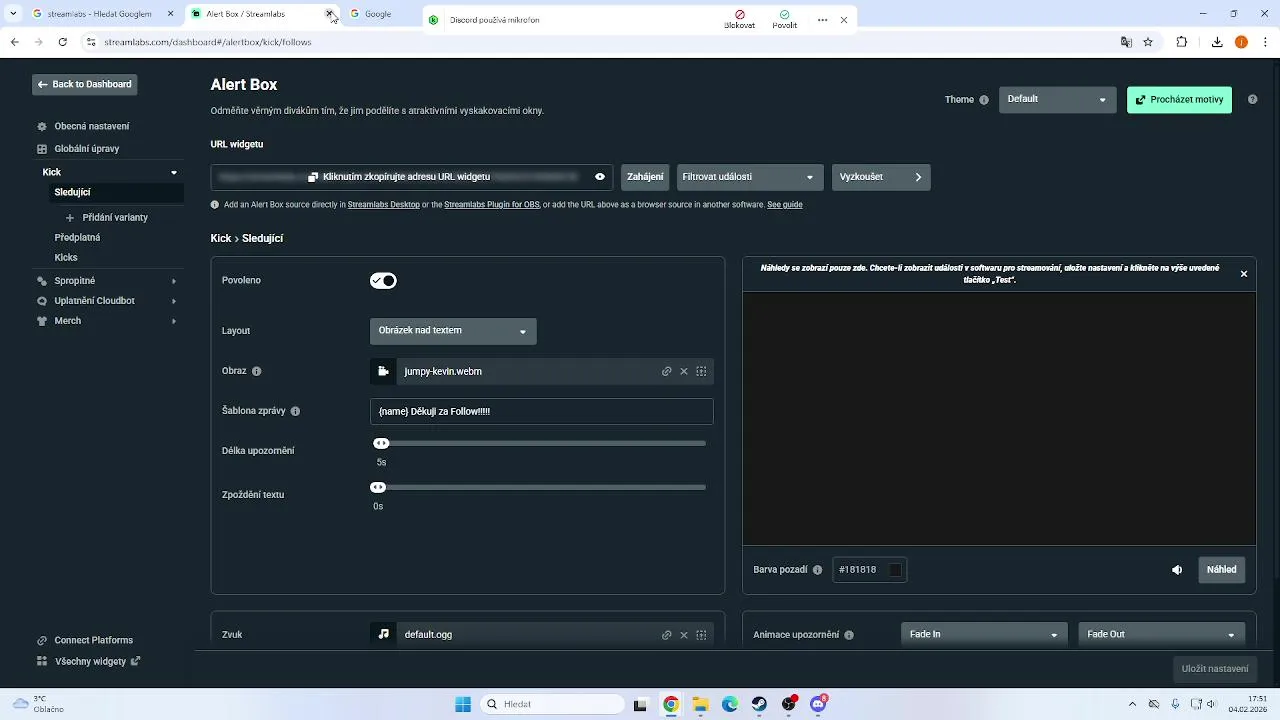Open Globální úpravy in the sidebar
The image size is (1280, 720).
click(x=87, y=149)
